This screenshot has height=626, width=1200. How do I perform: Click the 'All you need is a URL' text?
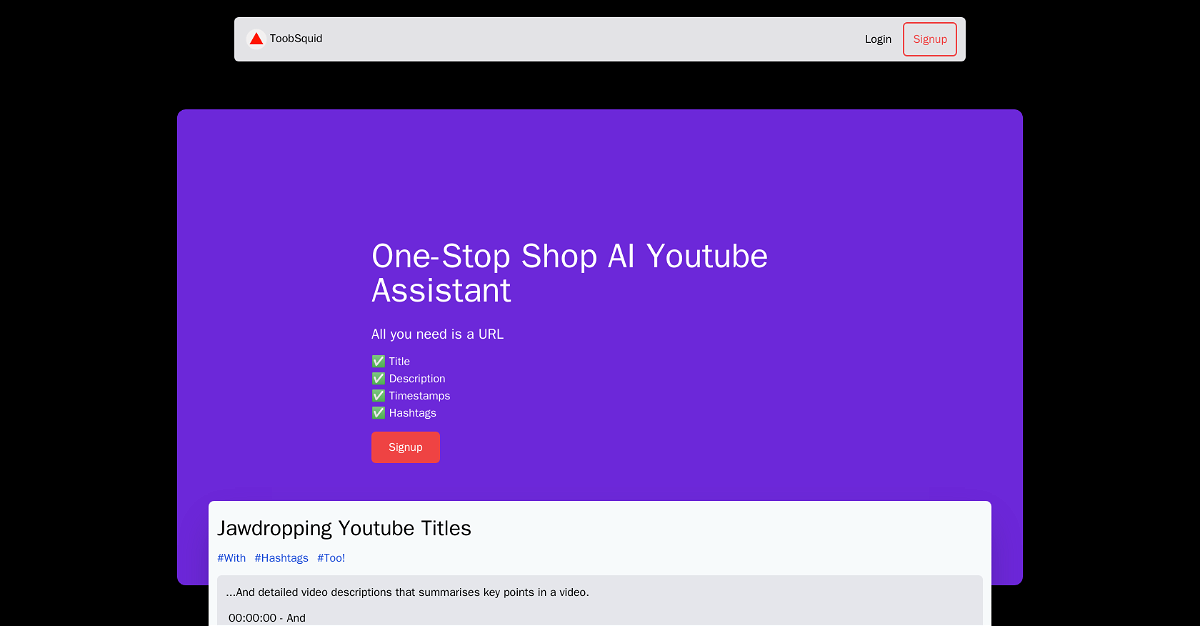click(437, 334)
